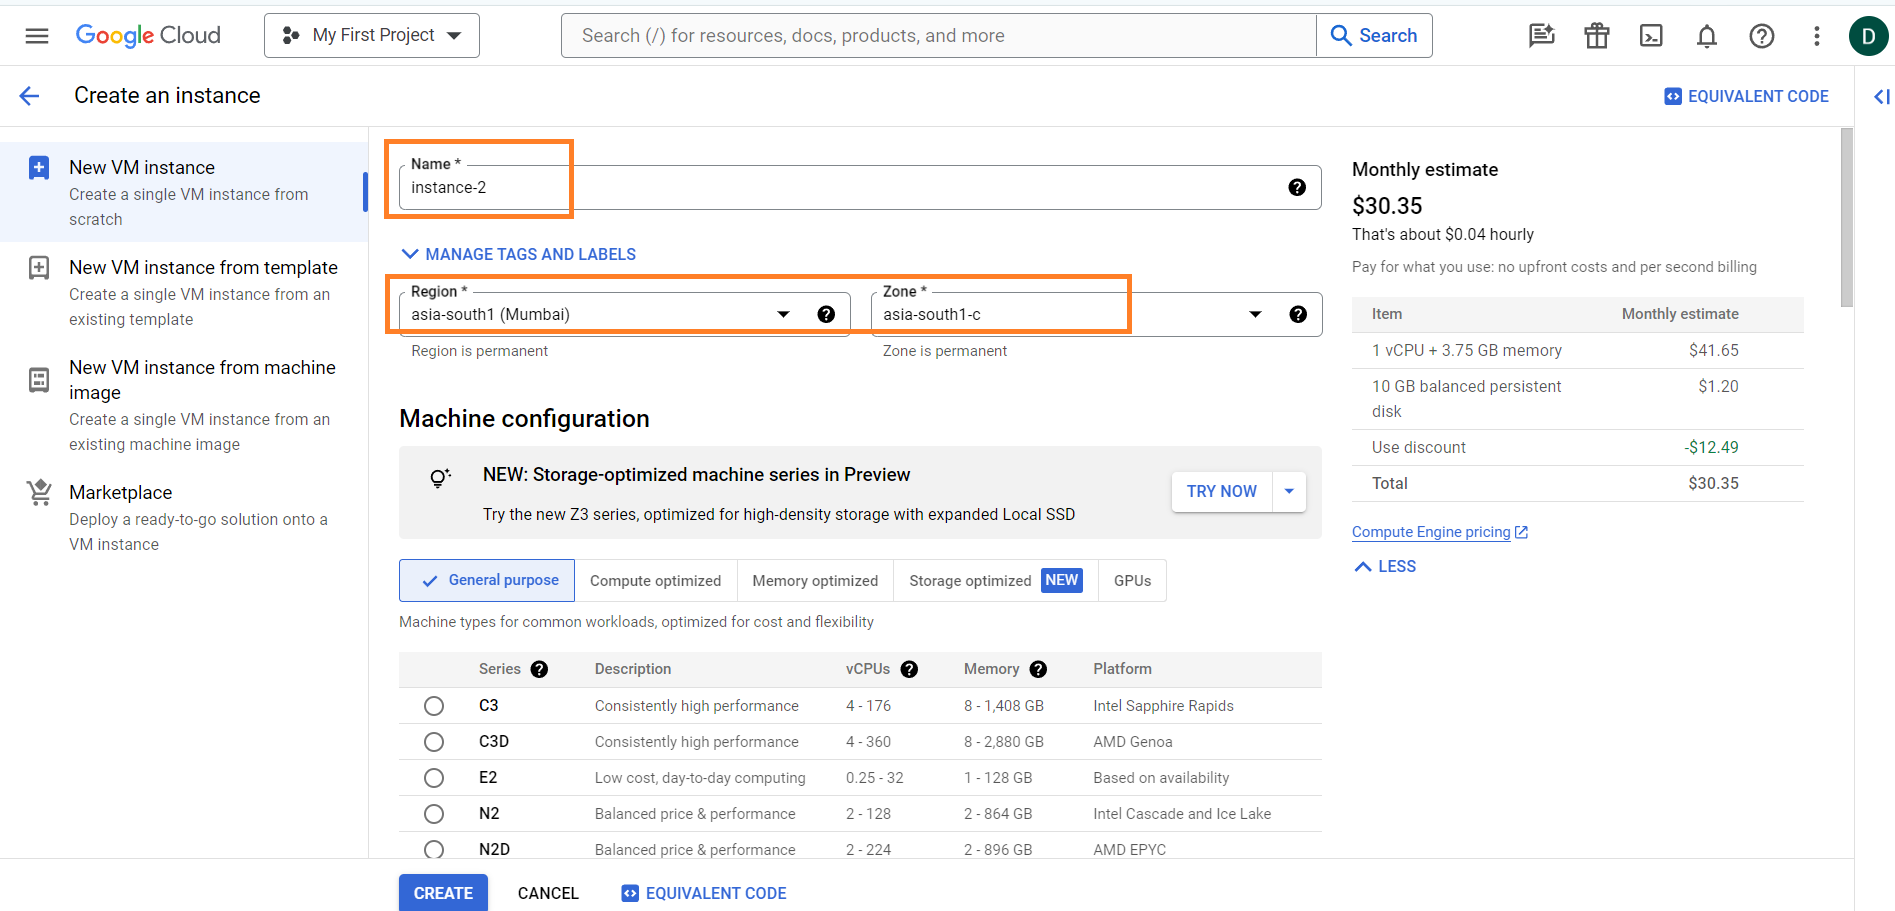The width and height of the screenshot is (1895, 911).
Task: Open the notifications bell
Action: pyautogui.click(x=1707, y=36)
